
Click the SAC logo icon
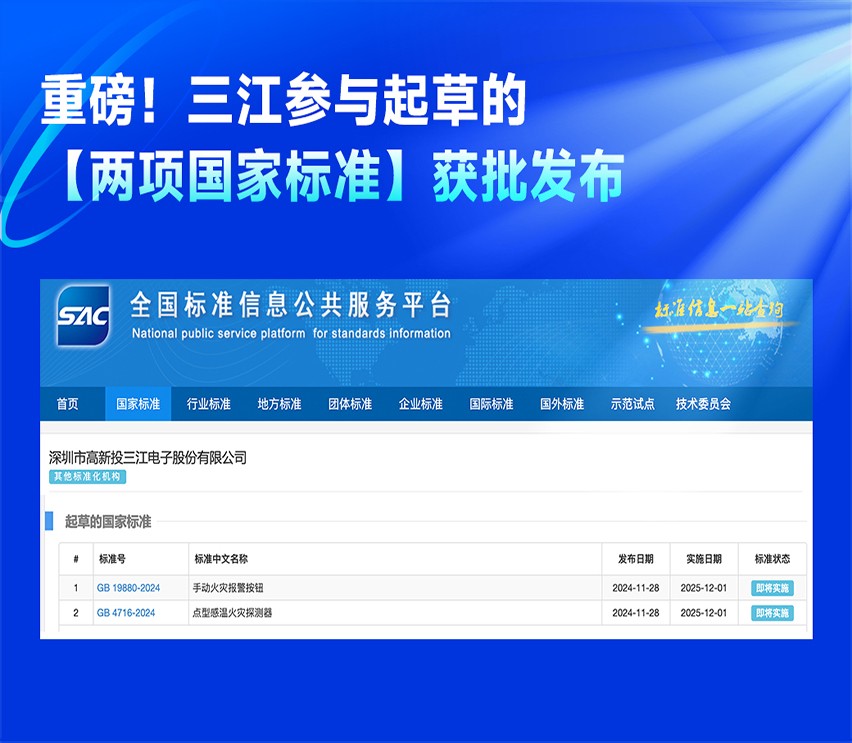83,316
